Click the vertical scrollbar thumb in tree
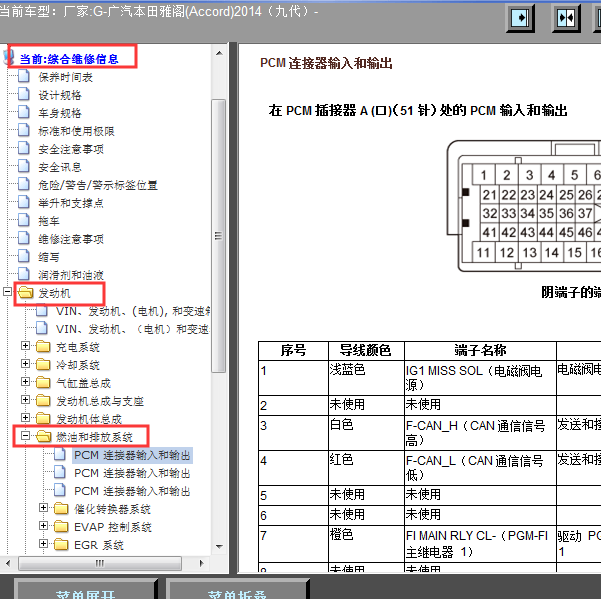 [x=218, y=235]
